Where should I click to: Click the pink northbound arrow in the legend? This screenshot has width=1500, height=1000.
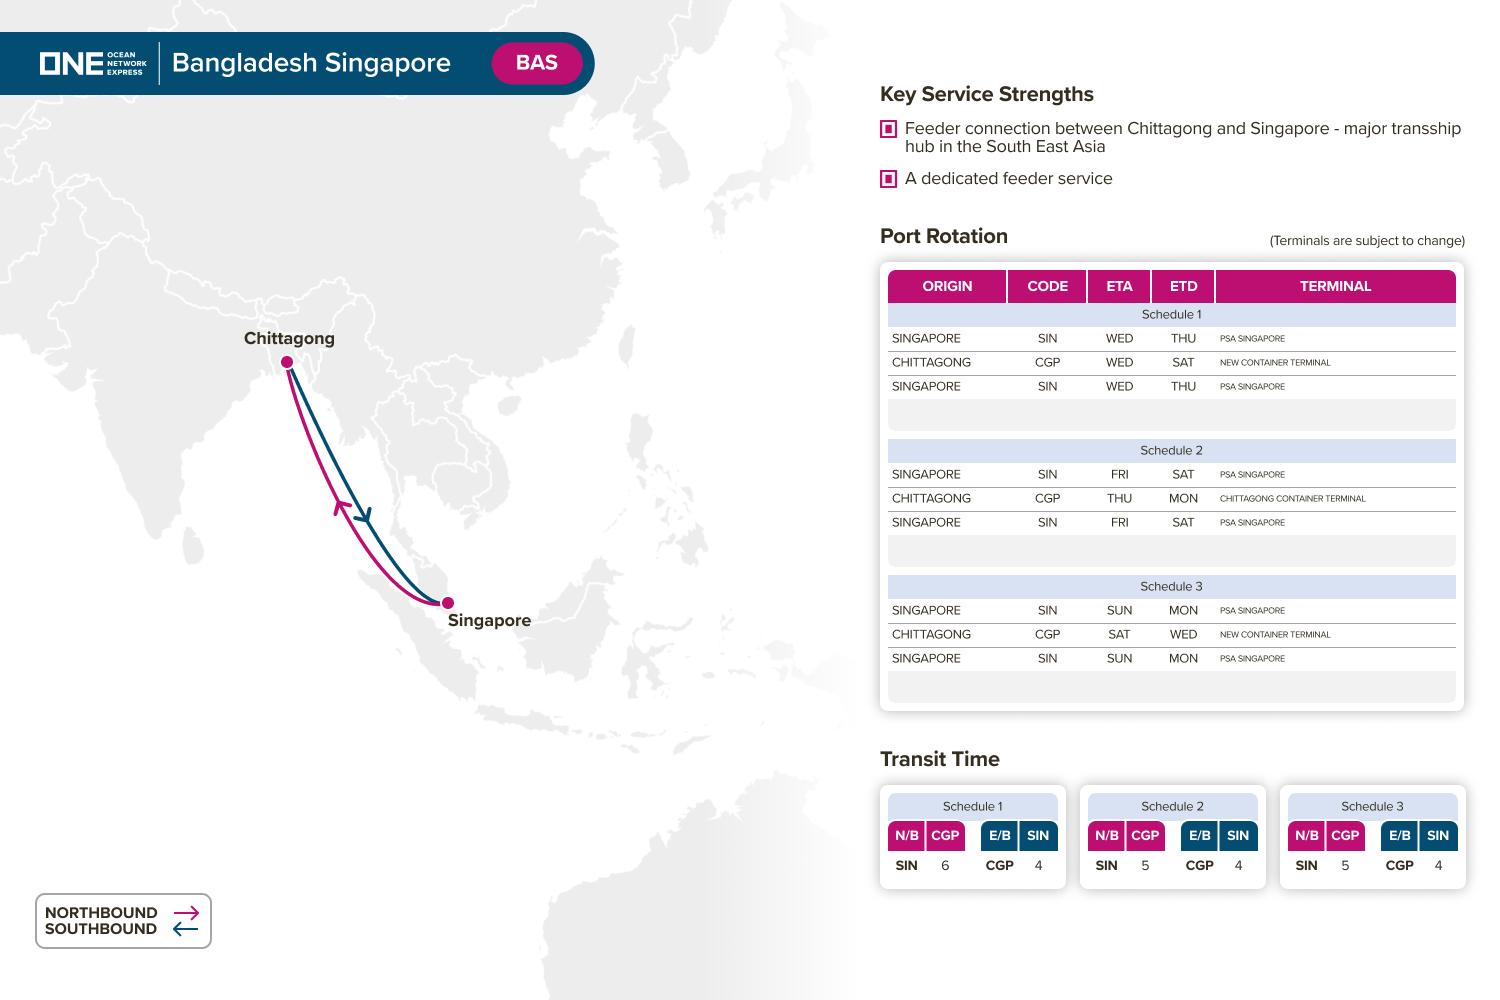pyautogui.click(x=186, y=913)
